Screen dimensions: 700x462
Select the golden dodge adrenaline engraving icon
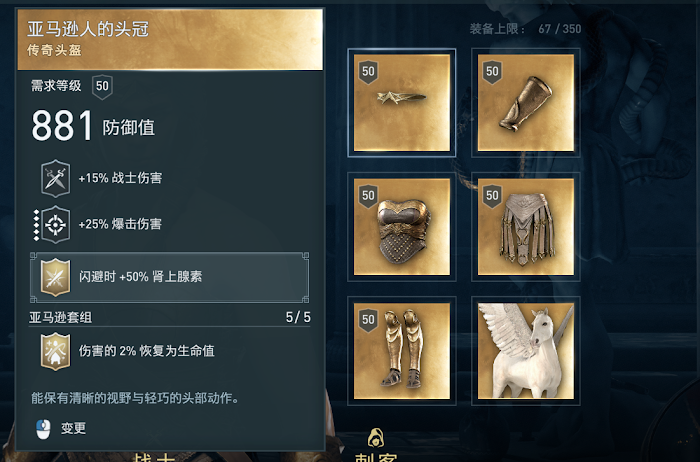(55, 277)
